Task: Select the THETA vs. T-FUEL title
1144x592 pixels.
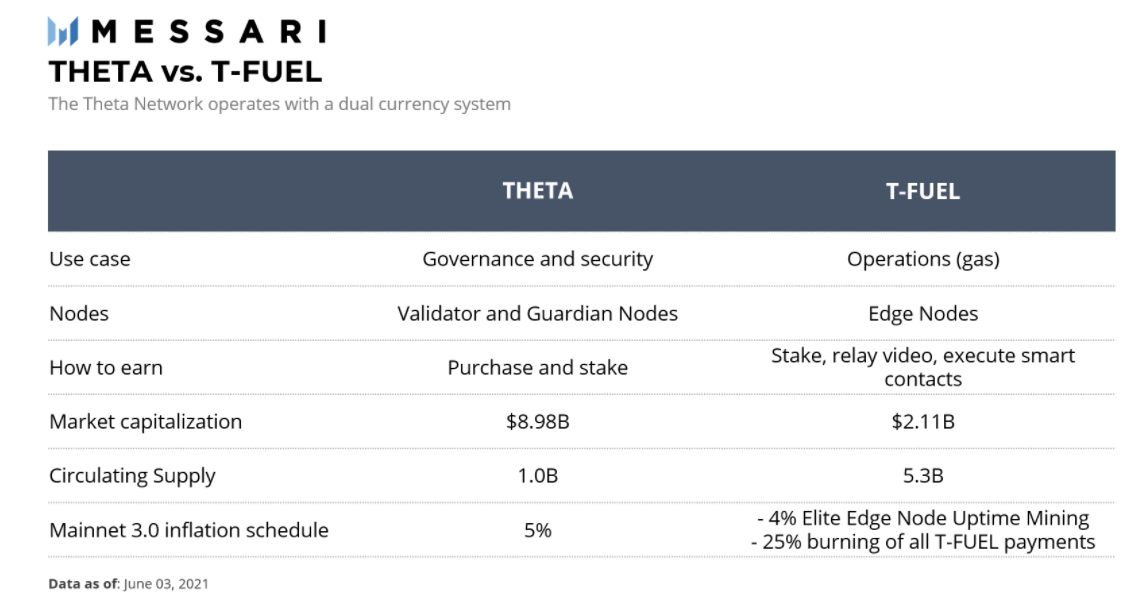Action: [x=185, y=72]
